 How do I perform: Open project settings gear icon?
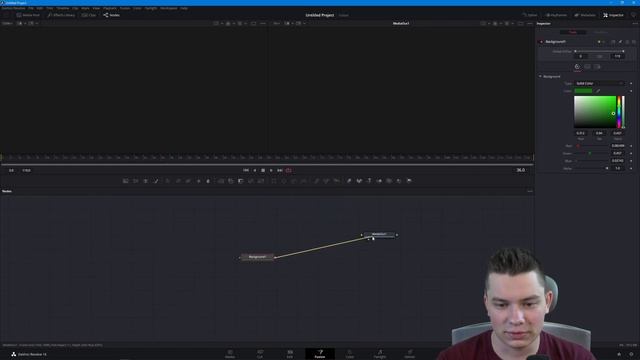tap(631, 354)
